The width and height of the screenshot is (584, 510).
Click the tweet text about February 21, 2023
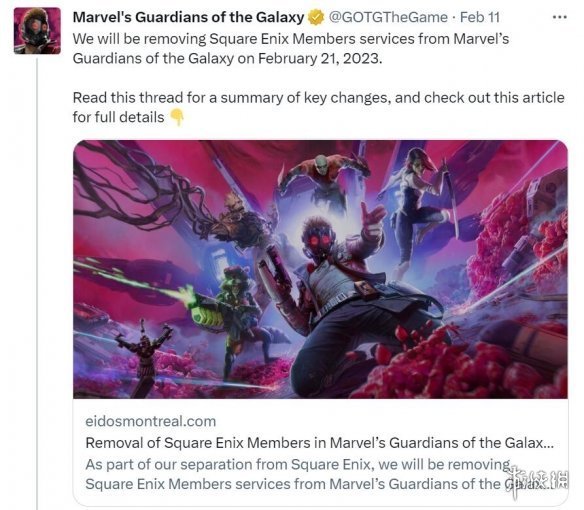click(x=291, y=48)
